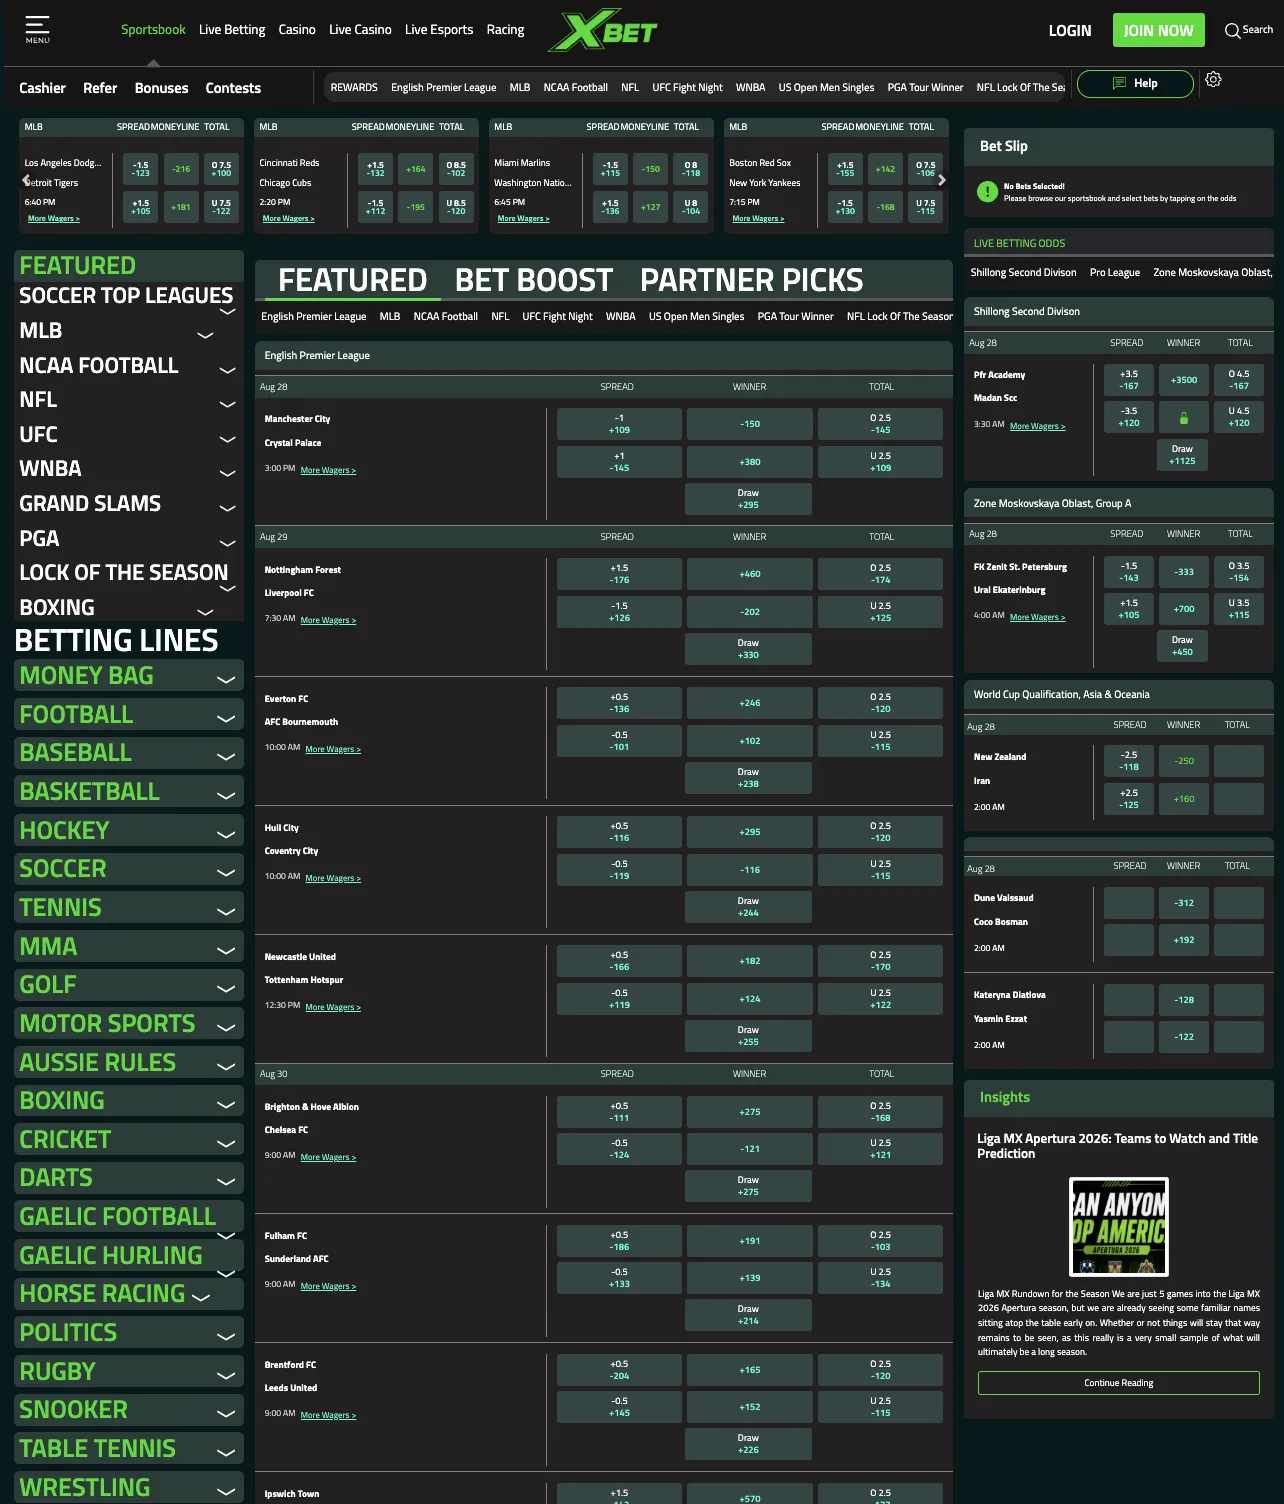Image resolution: width=1284 pixels, height=1504 pixels.
Task: Open the settings gear beside Help
Action: [1213, 80]
